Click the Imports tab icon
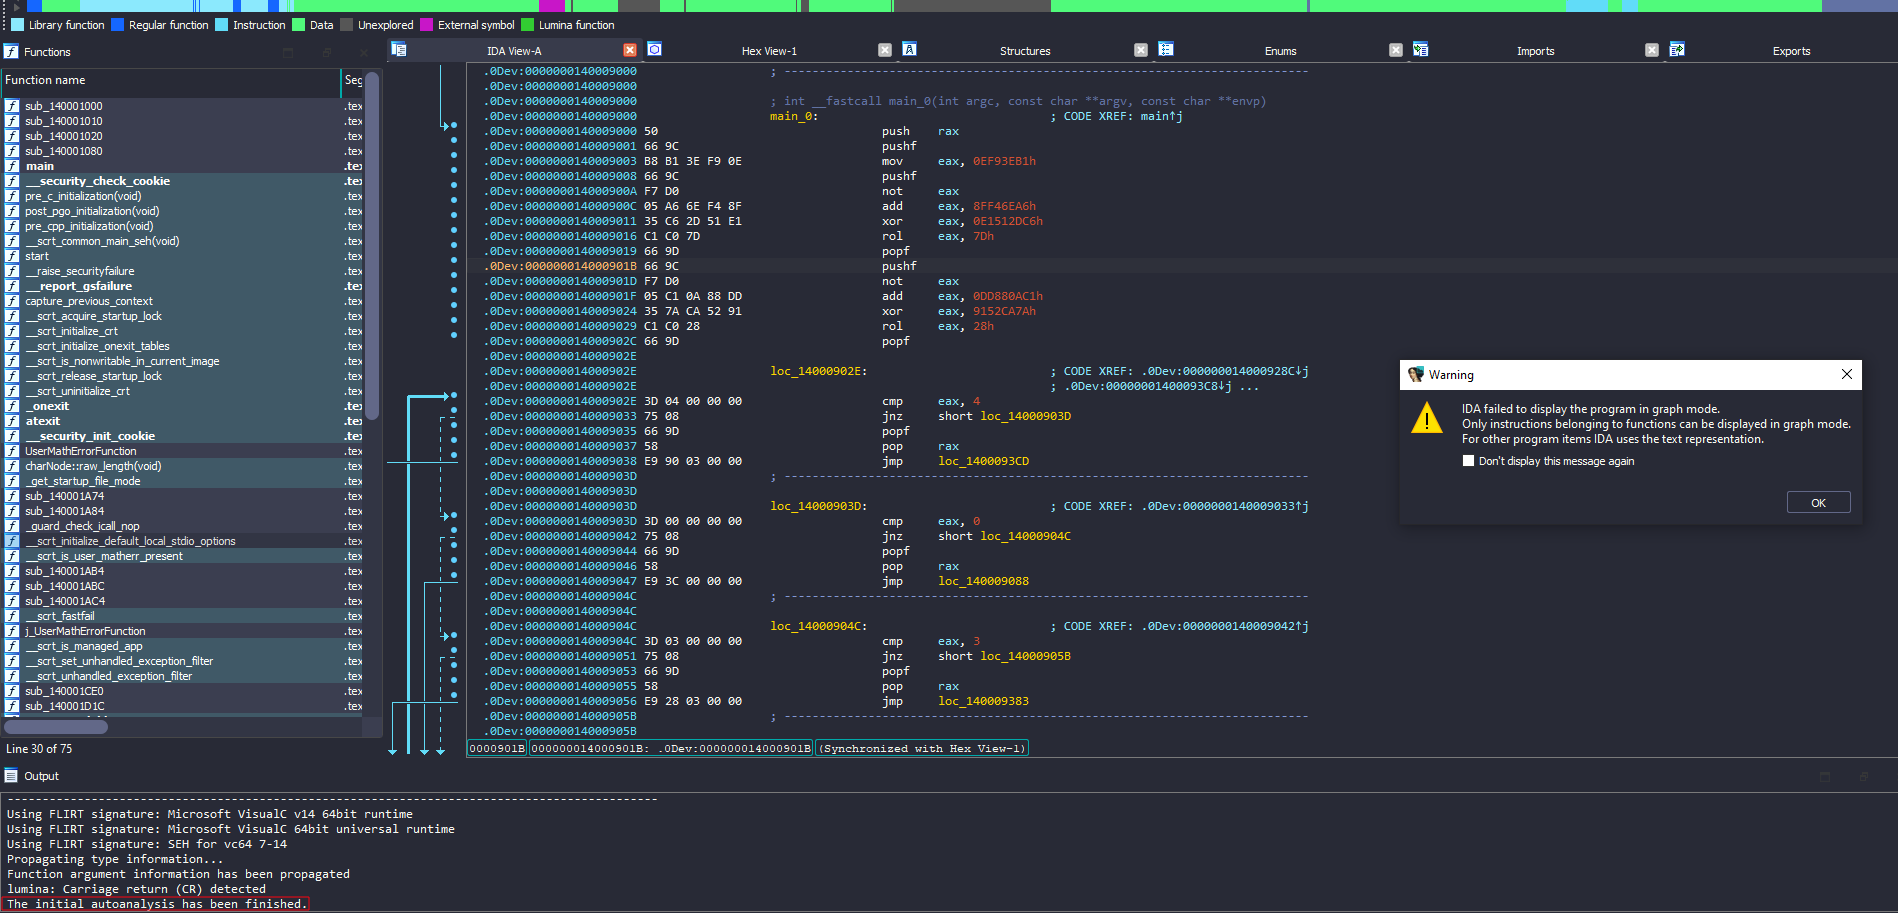The width and height of the screenshot is (1898, 913). (x=1421, y=50)
